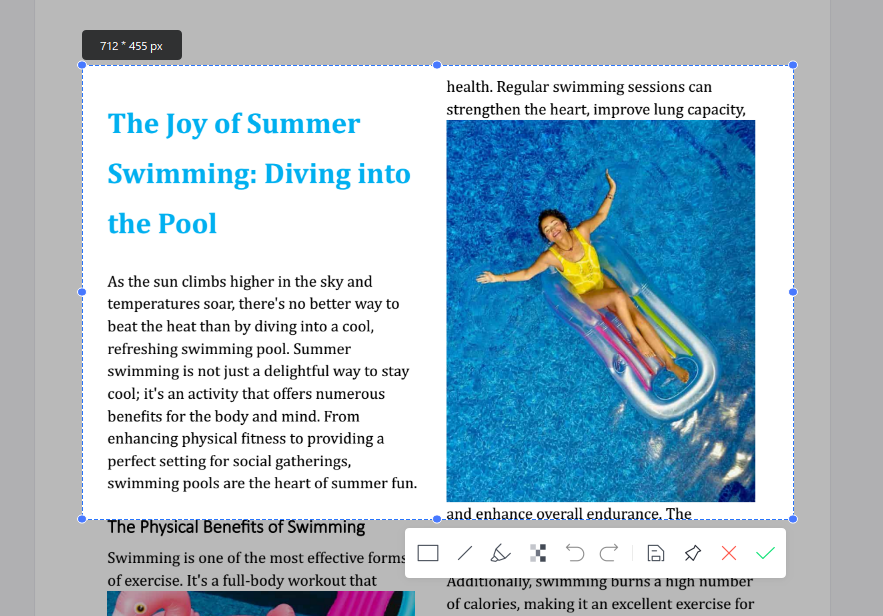This screenshot has width=883, height=616.
Task: Click text 'As the sun climbs higher in the sky and'
Action: [x=240, y=282]
